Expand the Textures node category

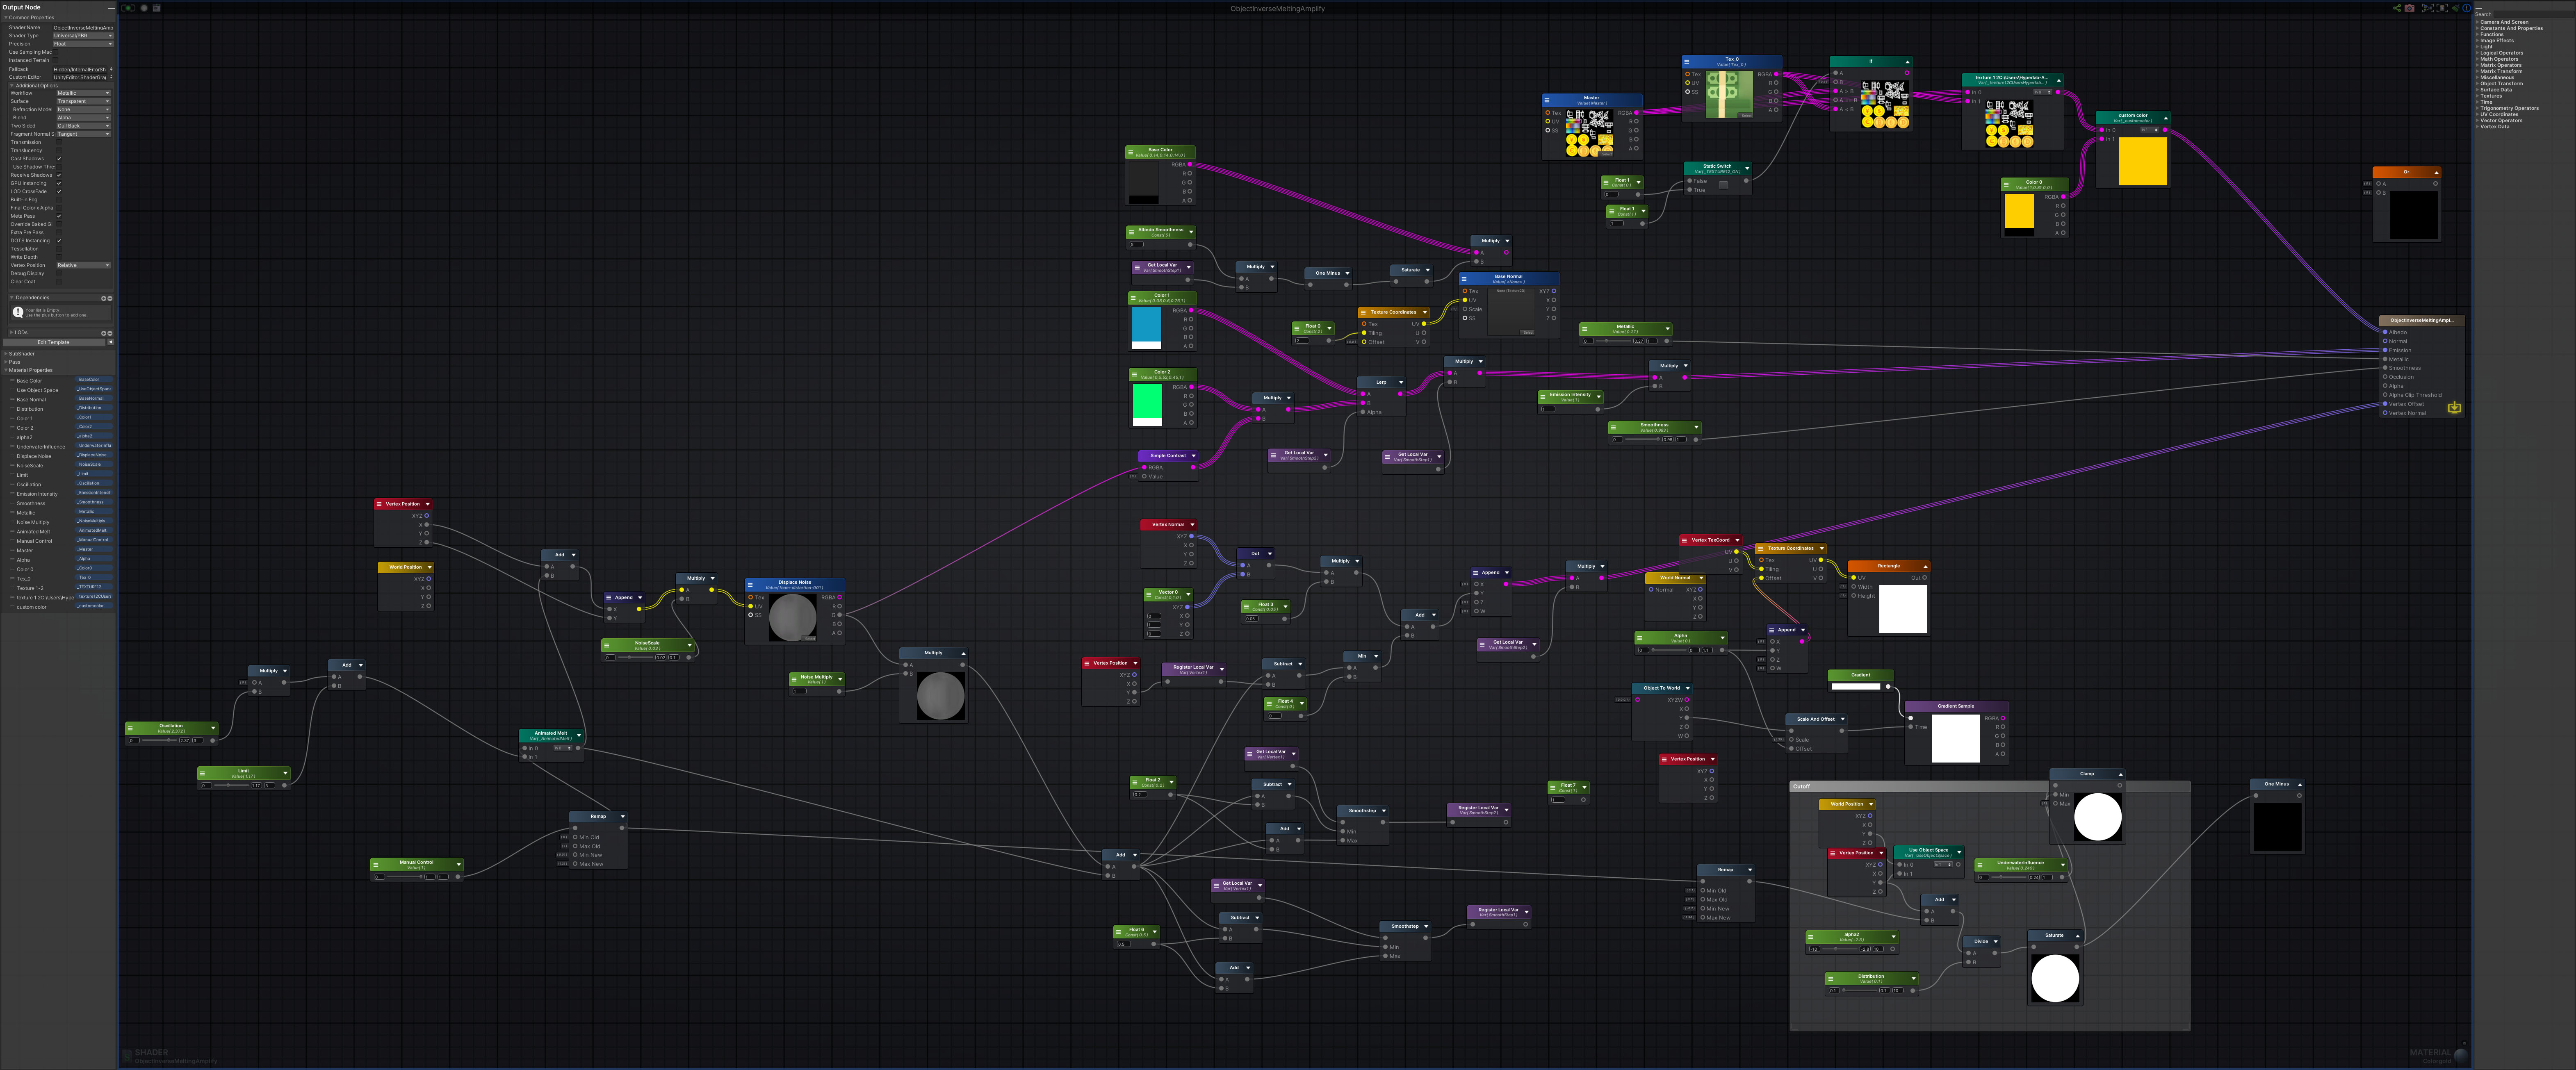(x=2491, y=96)
